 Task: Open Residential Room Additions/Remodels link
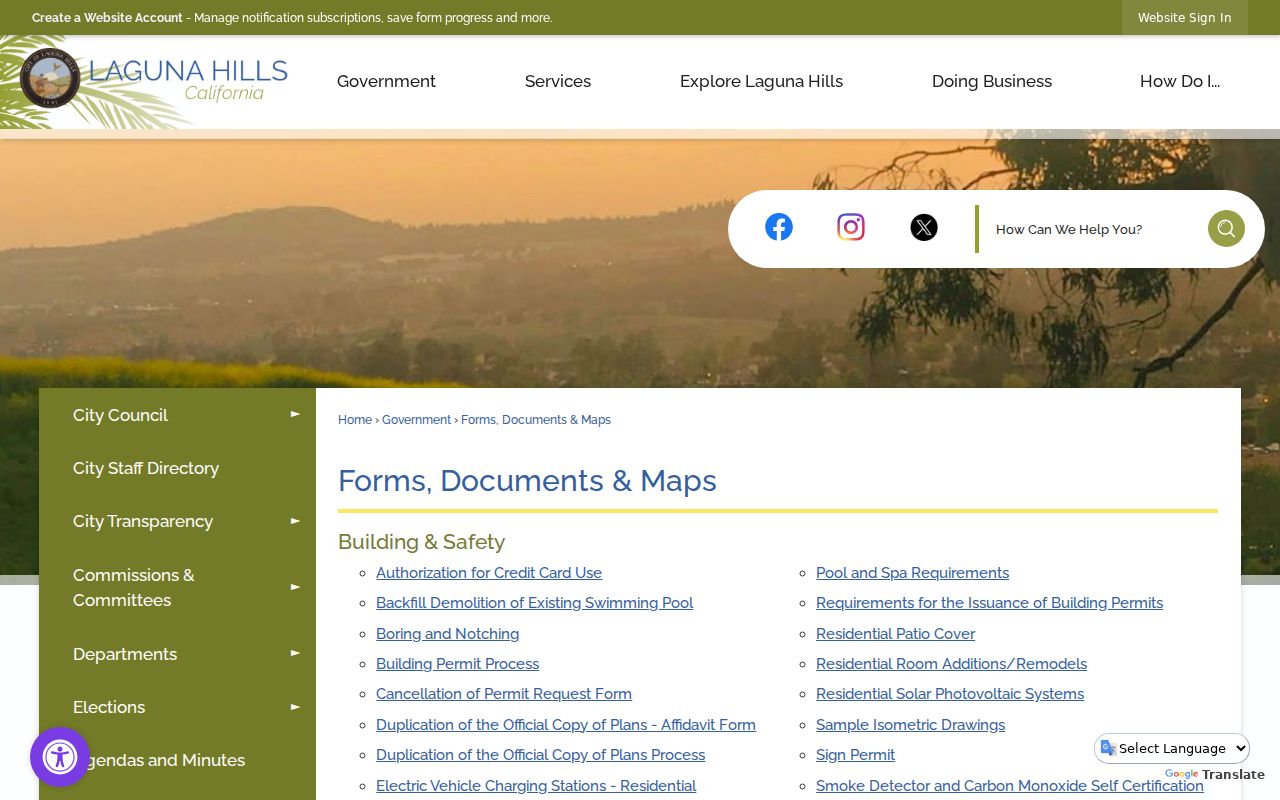point(951,664)
